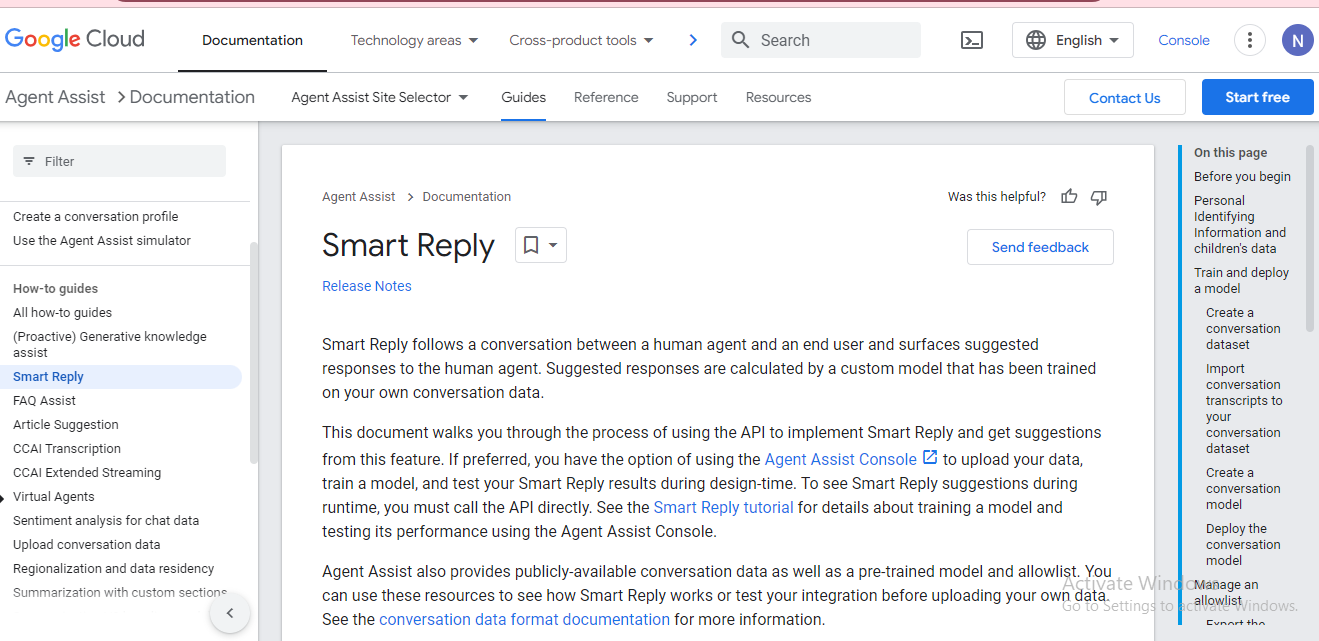Click the sidebar Filter field
The width and height of the screenshot is (1319, 641).
point(119,161)
